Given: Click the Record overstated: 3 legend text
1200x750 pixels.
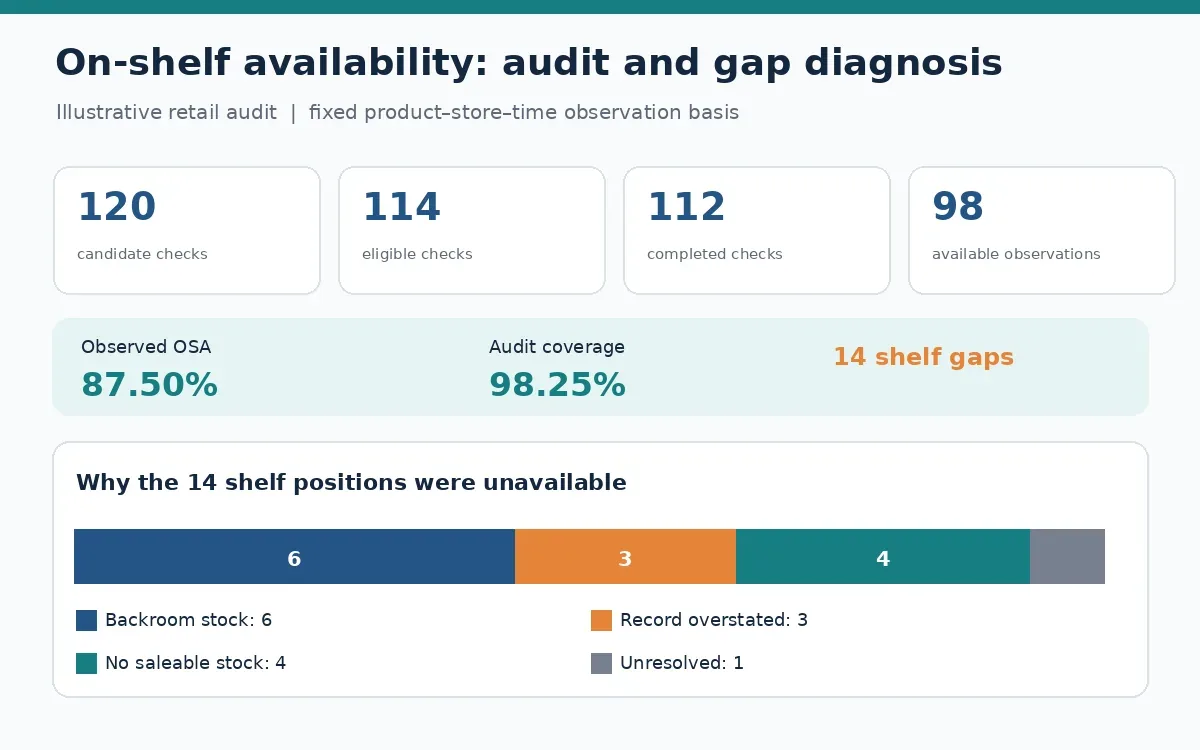Looking at the screenshot, I should [x=714, y=620].
